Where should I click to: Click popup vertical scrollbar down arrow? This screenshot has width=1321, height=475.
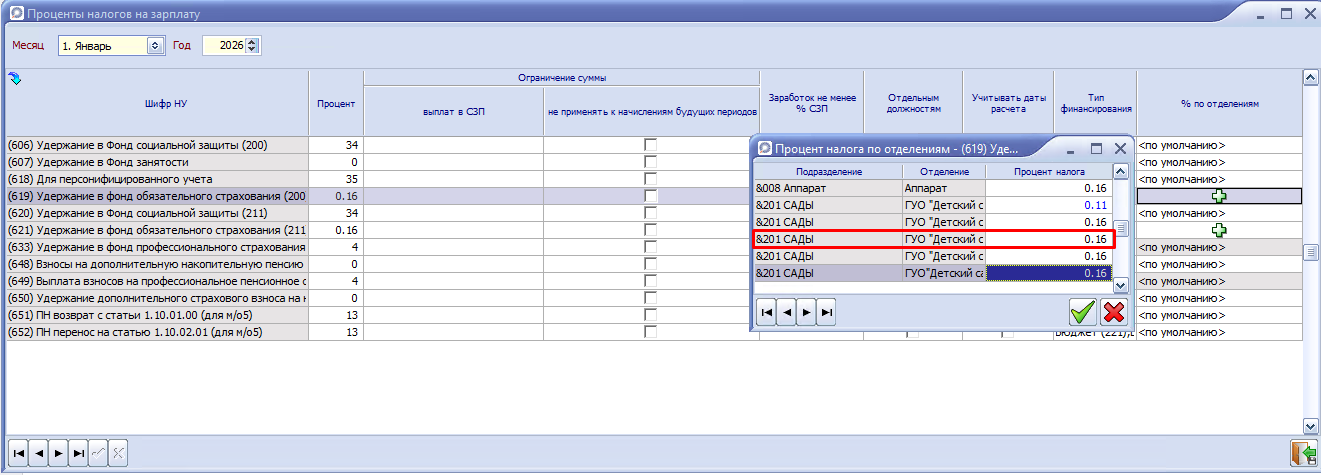pos(1121,286)
